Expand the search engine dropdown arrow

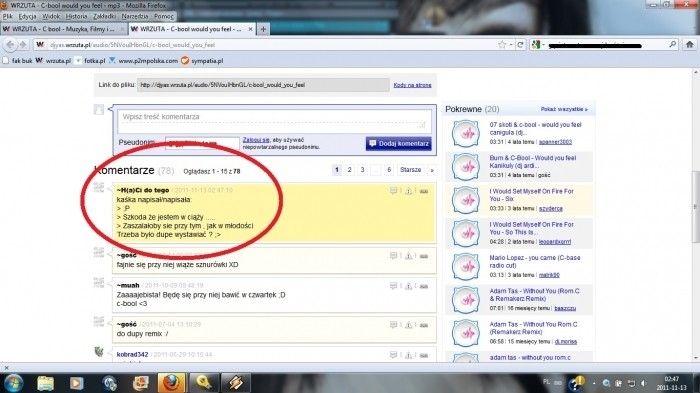pos(543,45)
